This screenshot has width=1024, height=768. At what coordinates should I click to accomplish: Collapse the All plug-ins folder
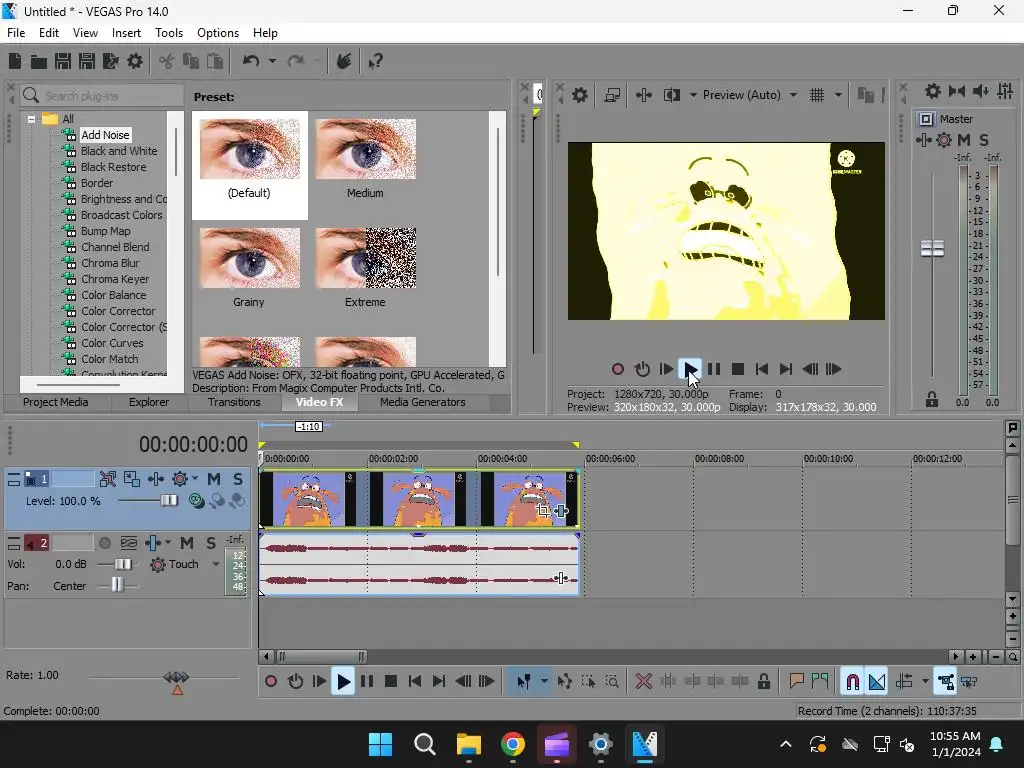click(x=31, y=119)
